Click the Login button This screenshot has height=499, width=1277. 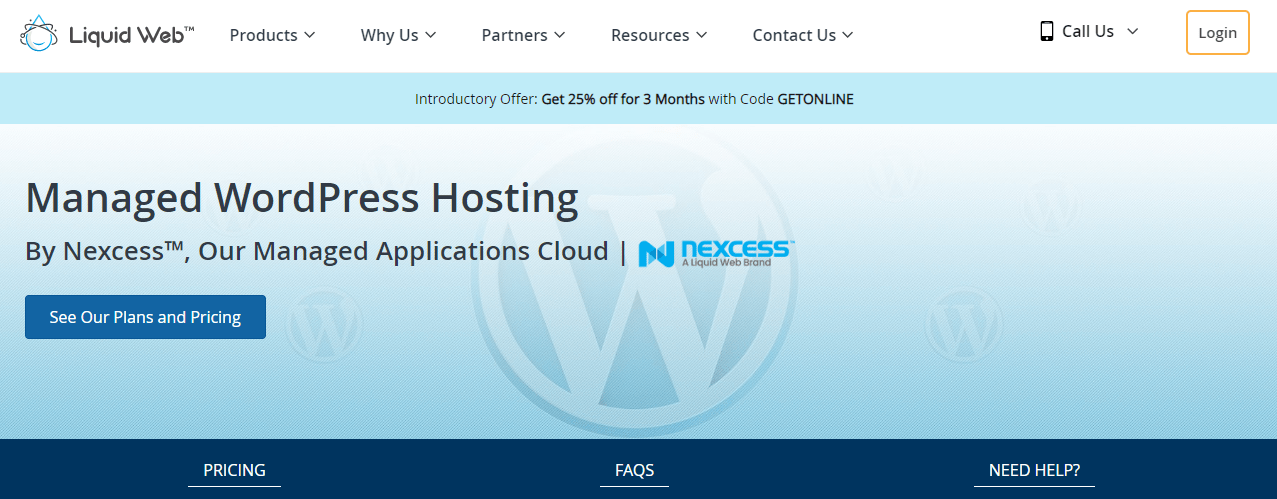click(1217, 32)
